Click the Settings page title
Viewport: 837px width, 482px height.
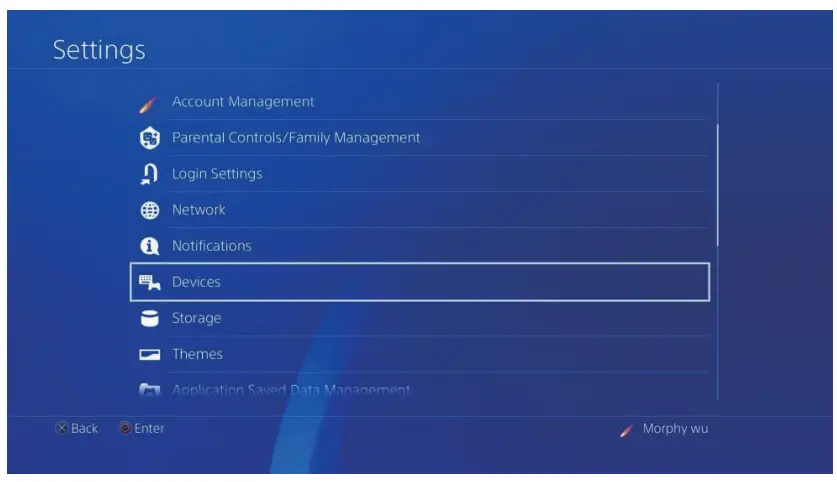(99, 50)
